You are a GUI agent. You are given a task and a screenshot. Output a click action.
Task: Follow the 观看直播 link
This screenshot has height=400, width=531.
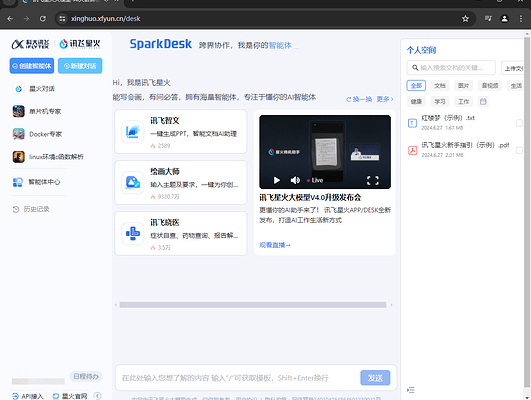(x=275, y=245)
